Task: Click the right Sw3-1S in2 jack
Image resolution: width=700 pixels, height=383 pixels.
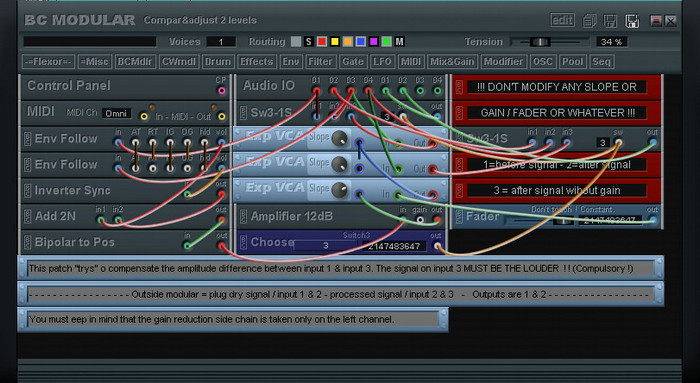Action: coord(550,142)
